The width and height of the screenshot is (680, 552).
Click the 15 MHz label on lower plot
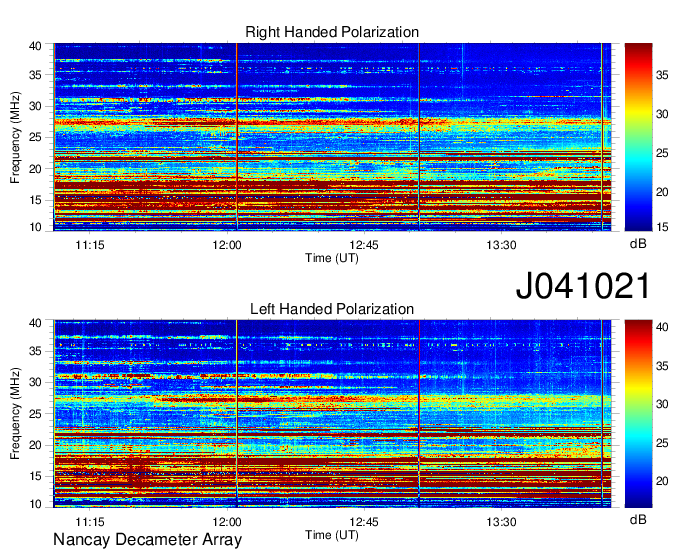point(36,476)
